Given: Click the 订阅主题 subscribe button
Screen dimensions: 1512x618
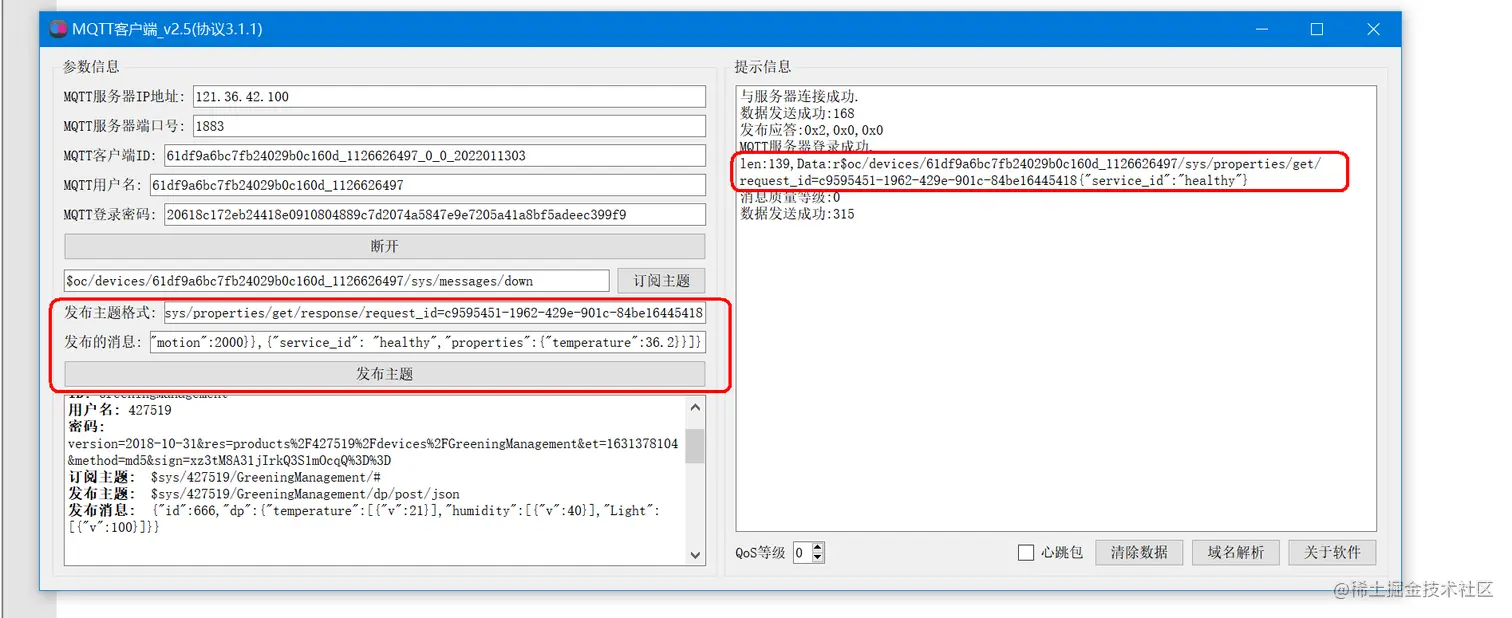Looking at the screenshot, I should pos(661,281).
